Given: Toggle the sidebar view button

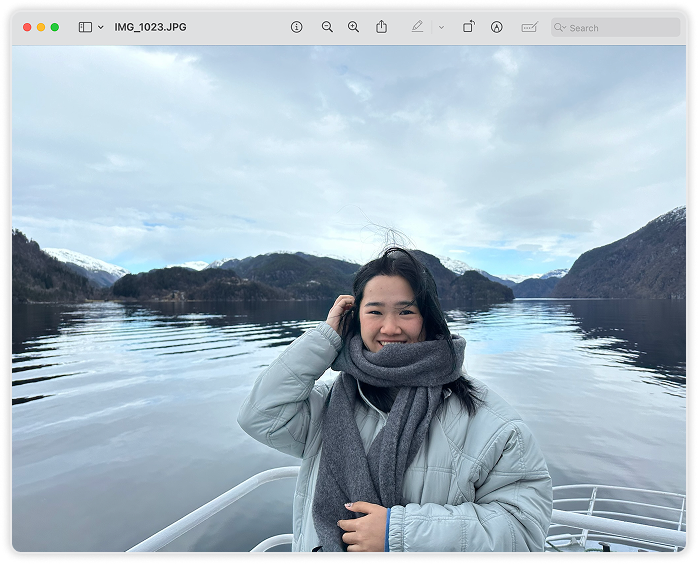Looking at the screenshot, I should 85,27.
